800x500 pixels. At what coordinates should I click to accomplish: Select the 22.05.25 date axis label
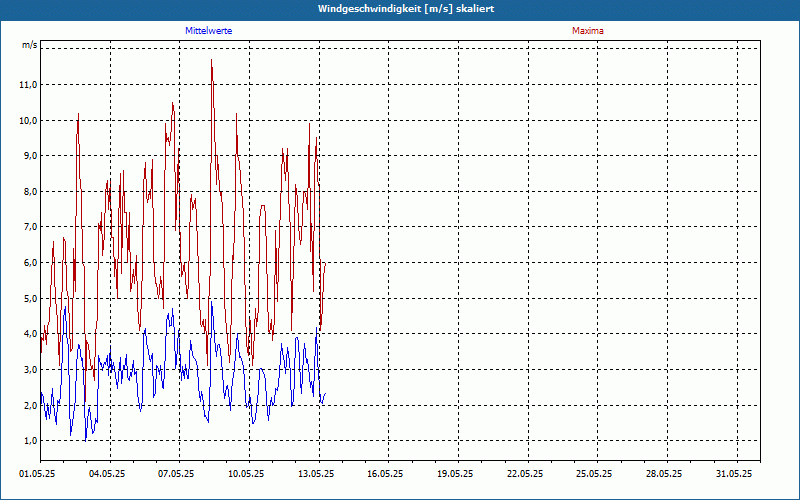click(525, 474)
